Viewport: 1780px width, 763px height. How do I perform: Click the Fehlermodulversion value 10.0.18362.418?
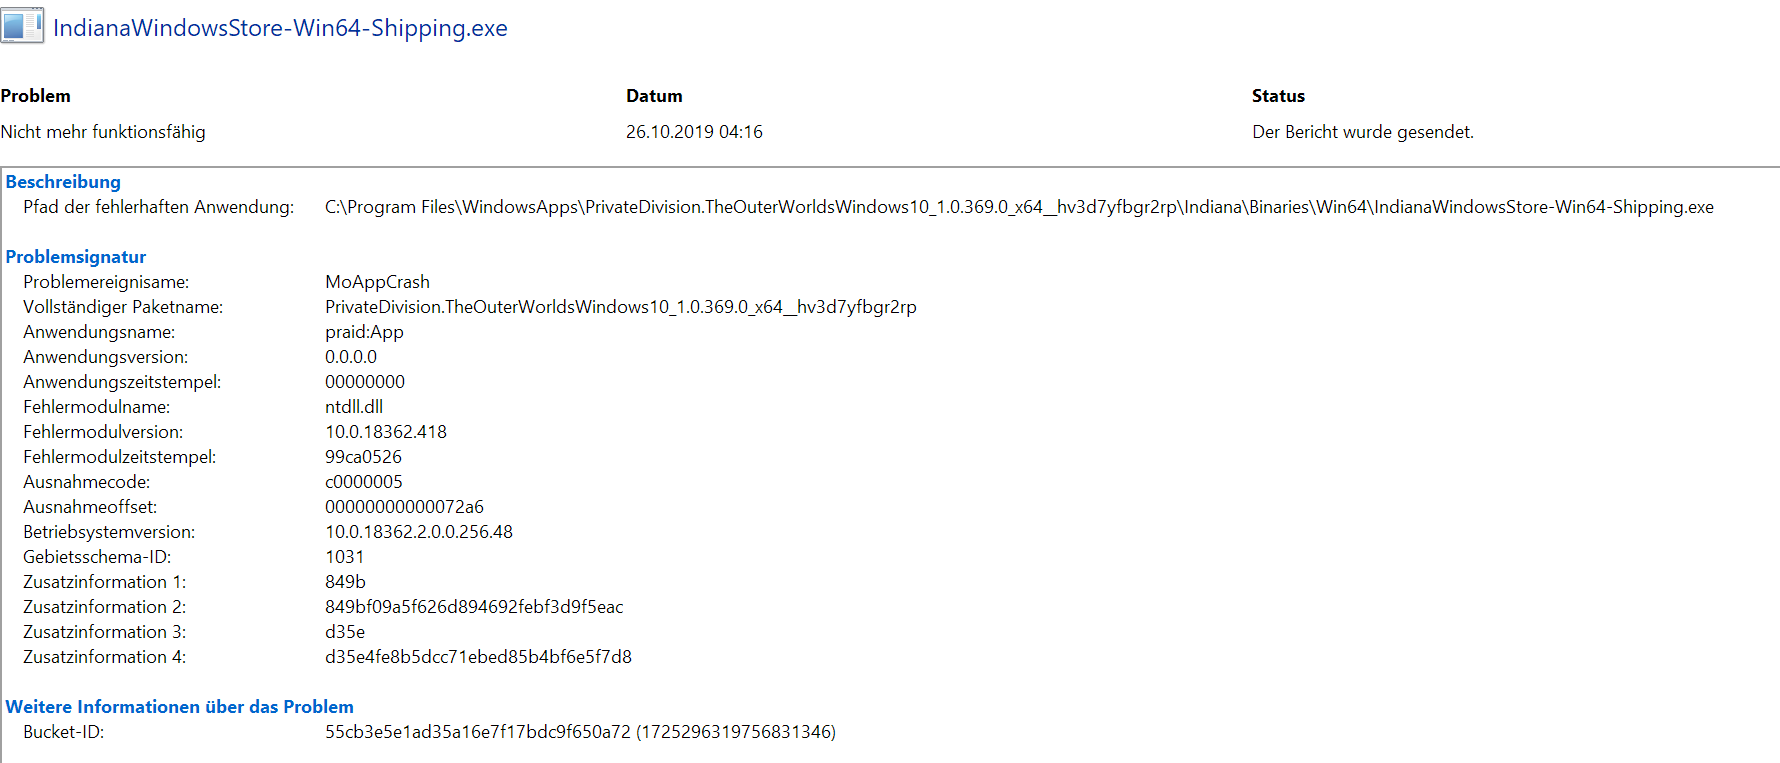(x=386, y=432)
